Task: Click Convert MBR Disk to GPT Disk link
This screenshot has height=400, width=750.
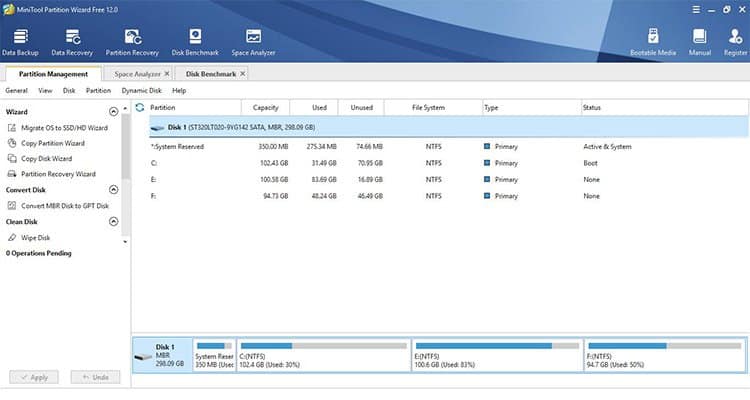Action: click(65, 206)
